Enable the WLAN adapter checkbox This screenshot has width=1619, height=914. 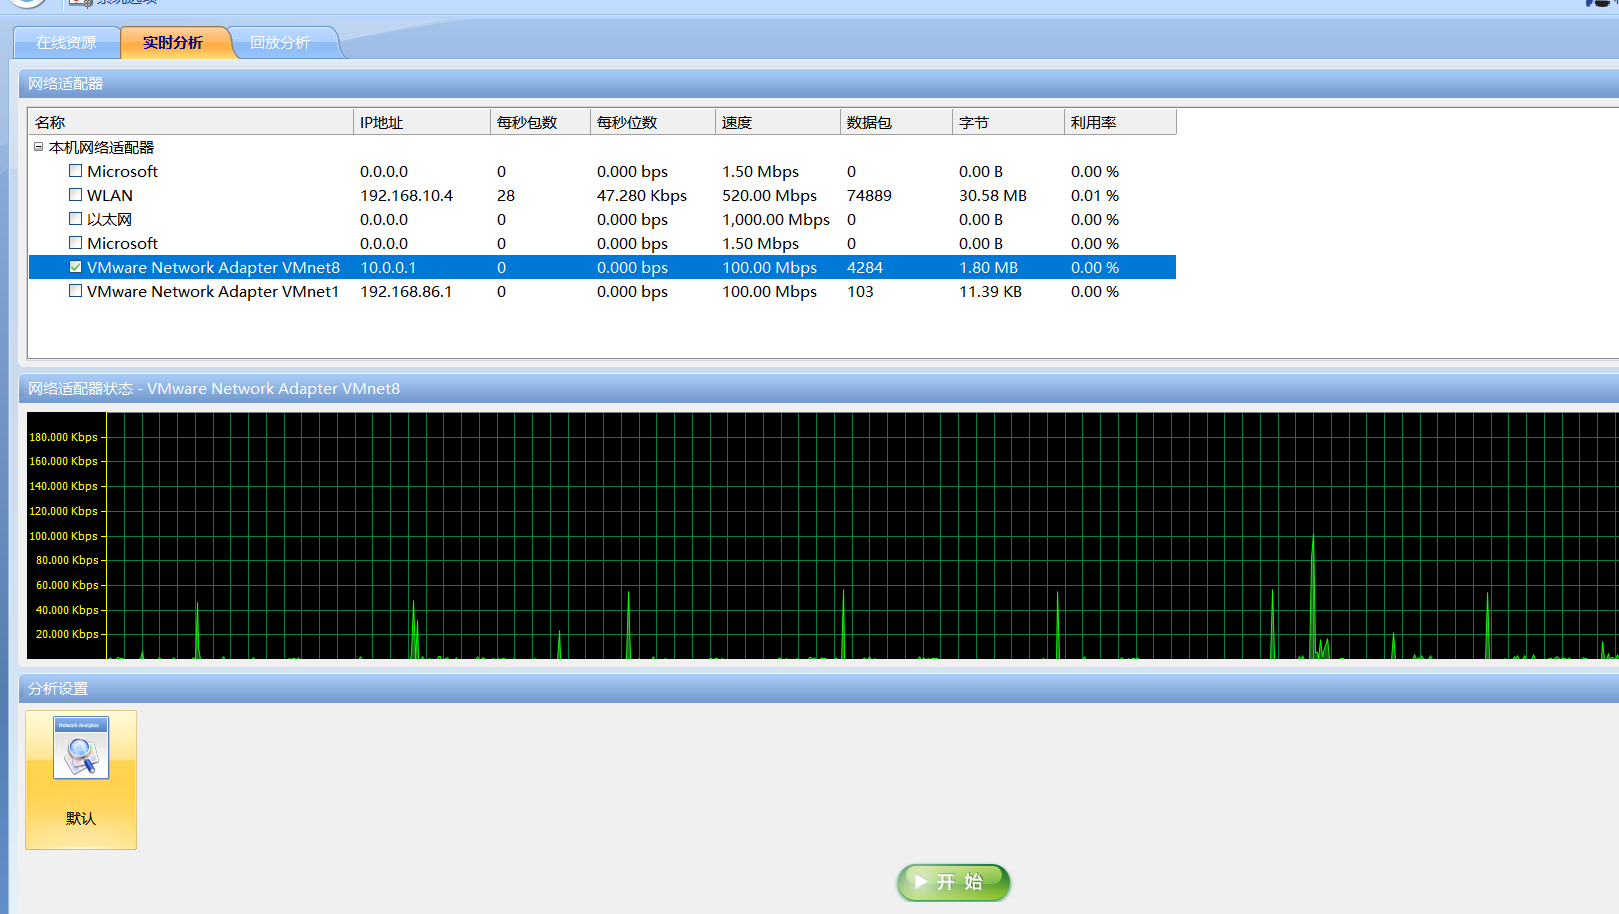tap(75, 195)
